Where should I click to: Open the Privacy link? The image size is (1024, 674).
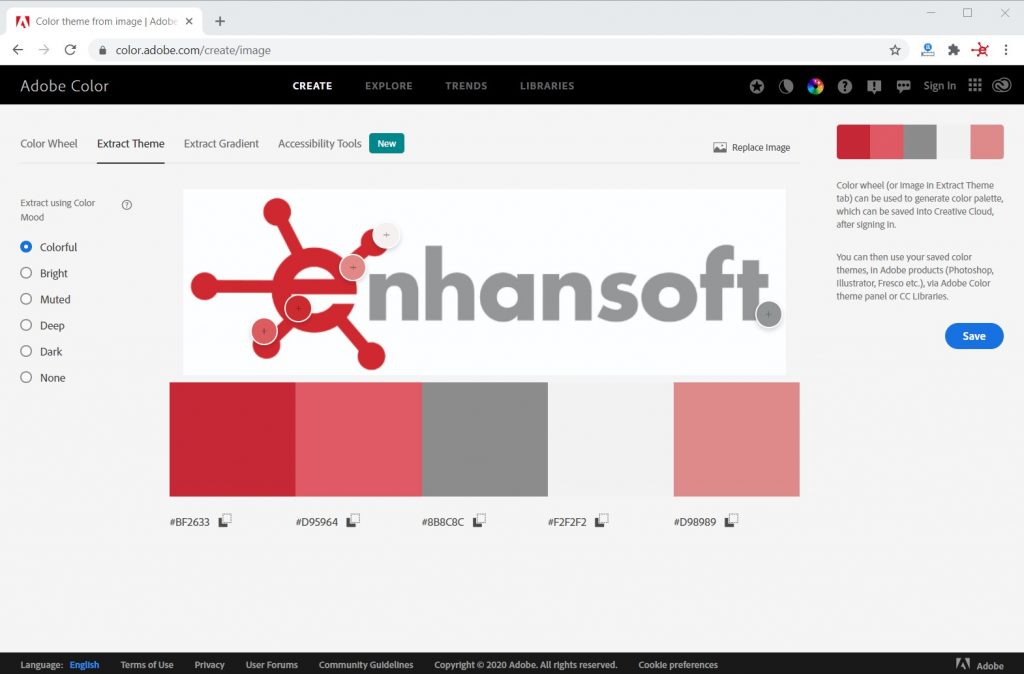[210, 665]
